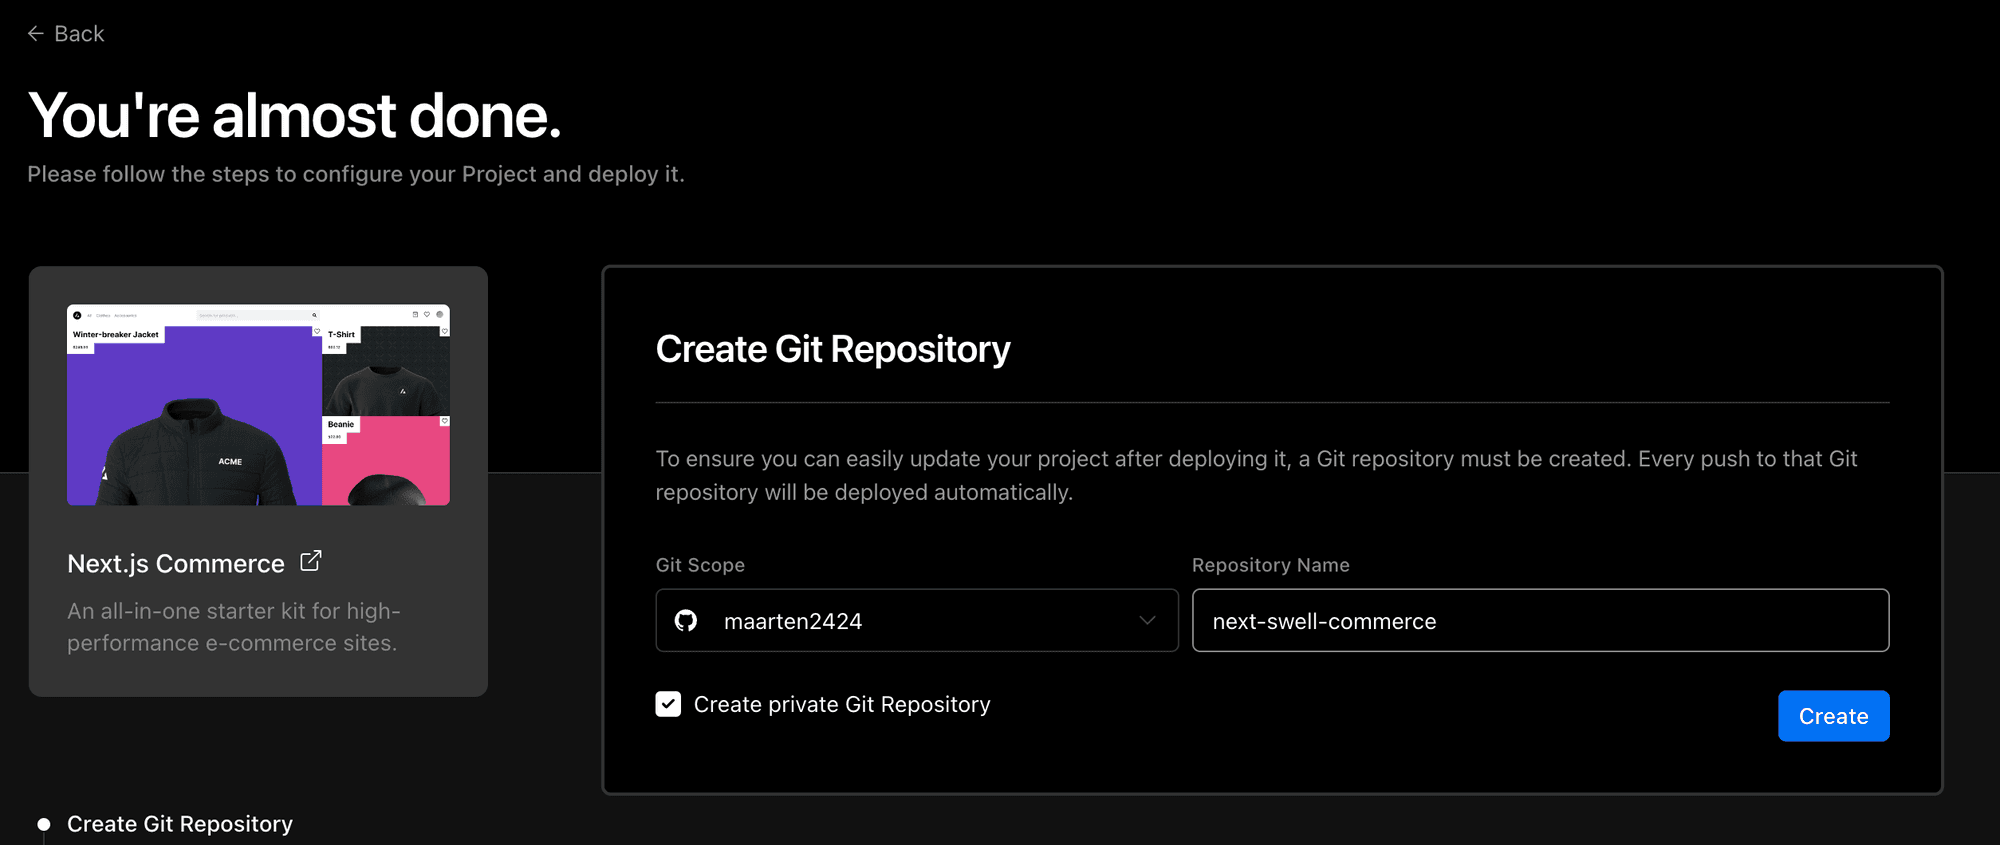Click the Create Git Repository heading
2000x845 pixels.
[x=833, y=350]
